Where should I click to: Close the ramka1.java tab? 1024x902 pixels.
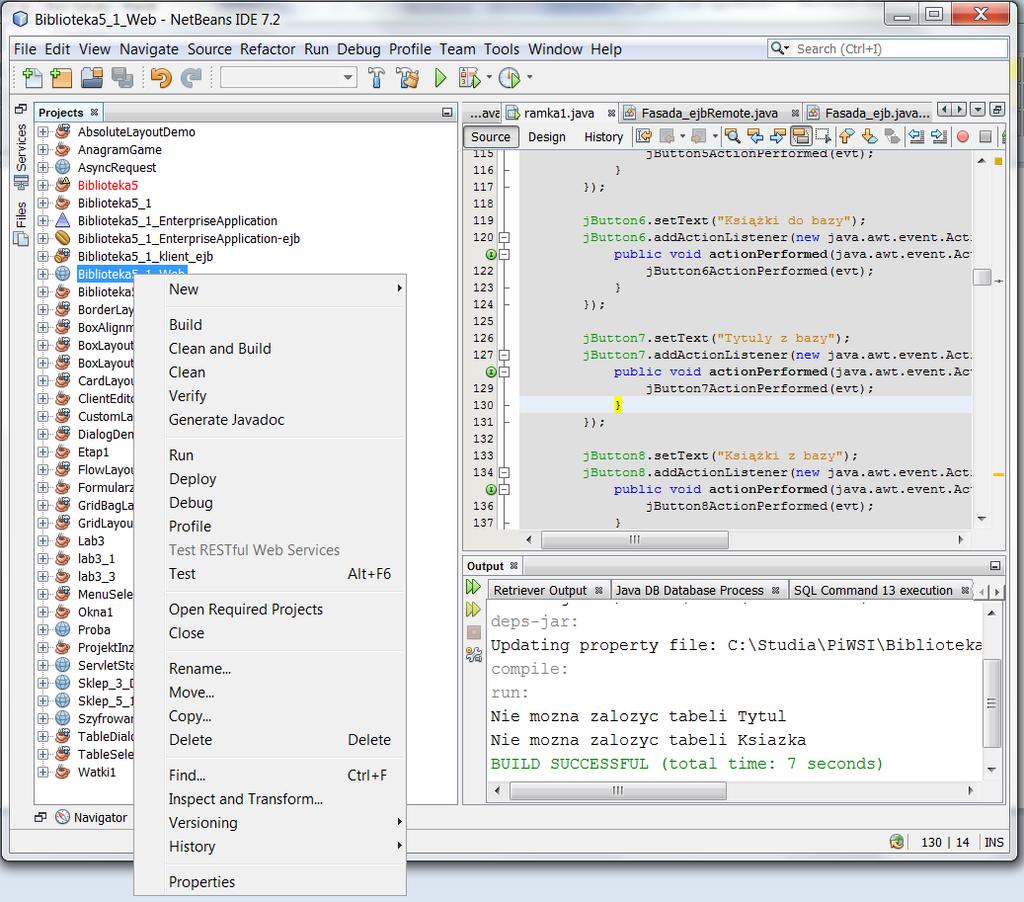(611, 113)
